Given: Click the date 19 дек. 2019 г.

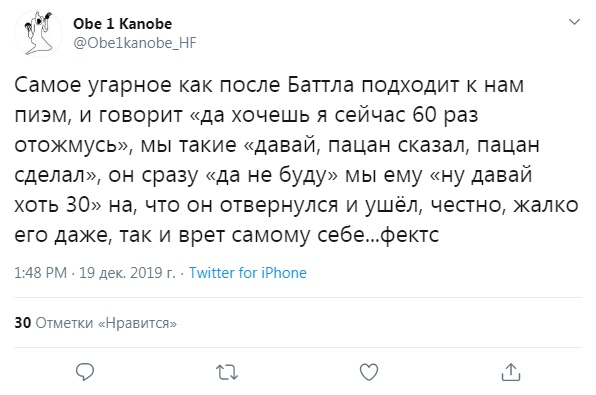Looking at the screenshot, I should (127, 273).
